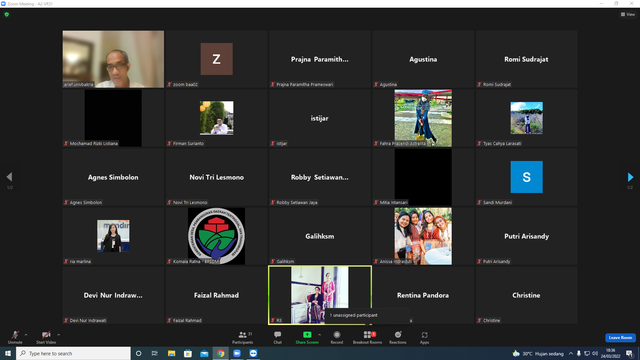Image resolution: width=640 pixels, height=360 pixels.
Task: Select Mitia Intansari participant tile
Action: (423, 177)
